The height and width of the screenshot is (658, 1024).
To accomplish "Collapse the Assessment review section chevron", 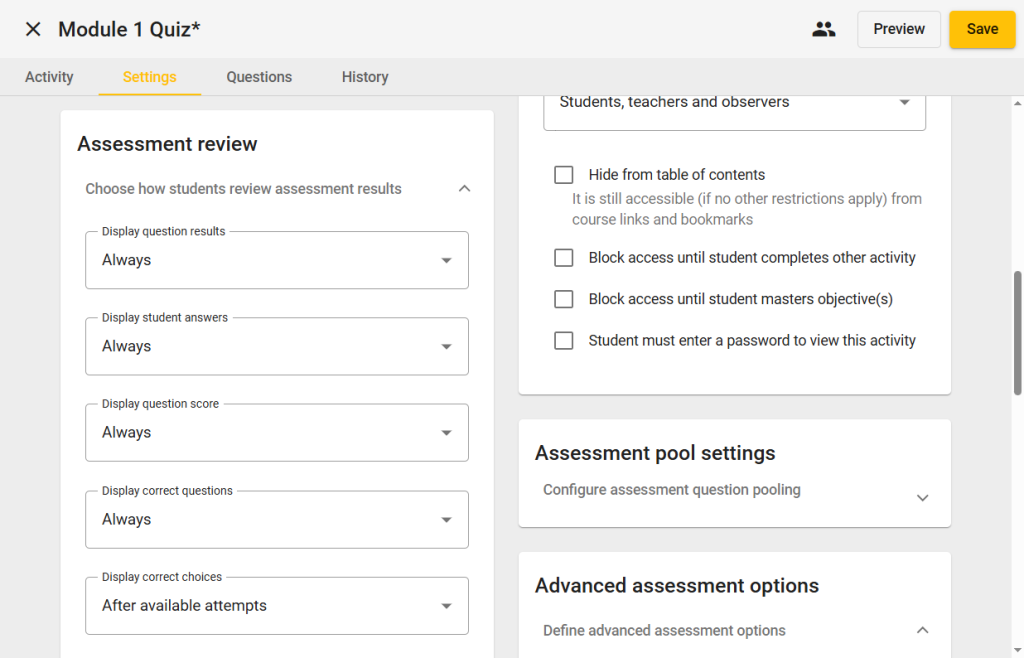I will tap(464, 188).
